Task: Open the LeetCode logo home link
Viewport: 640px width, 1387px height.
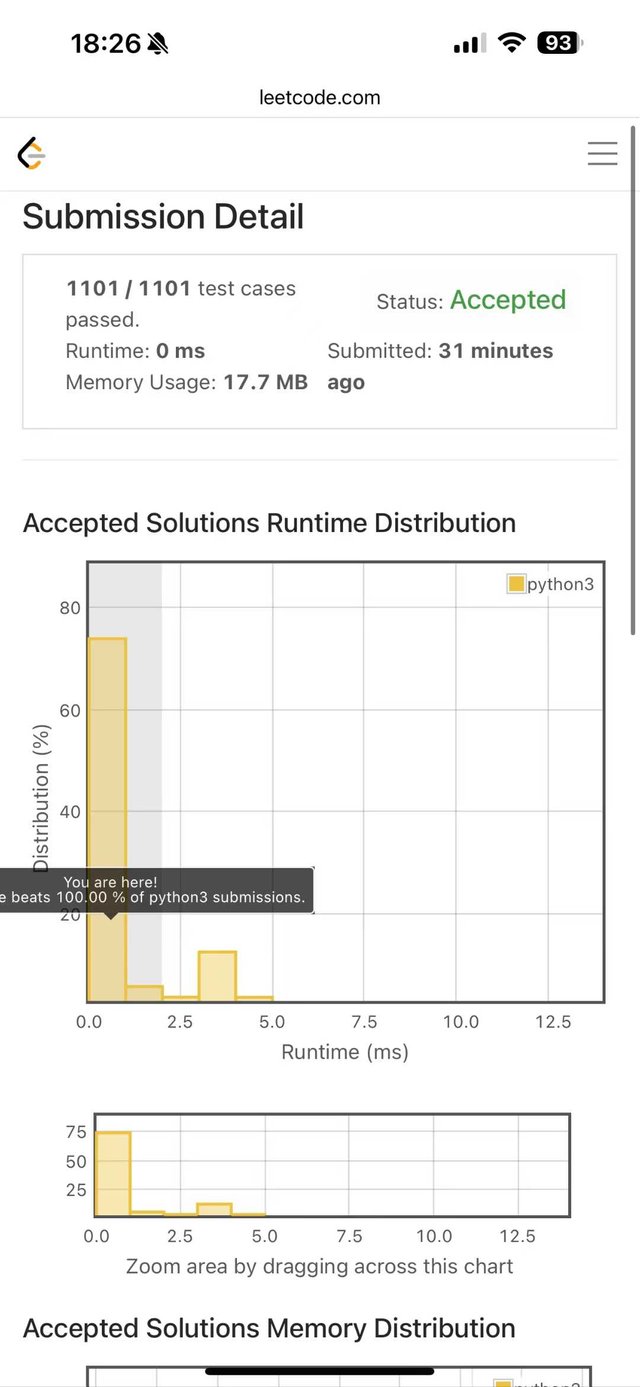Action: (x=31, y=154)
